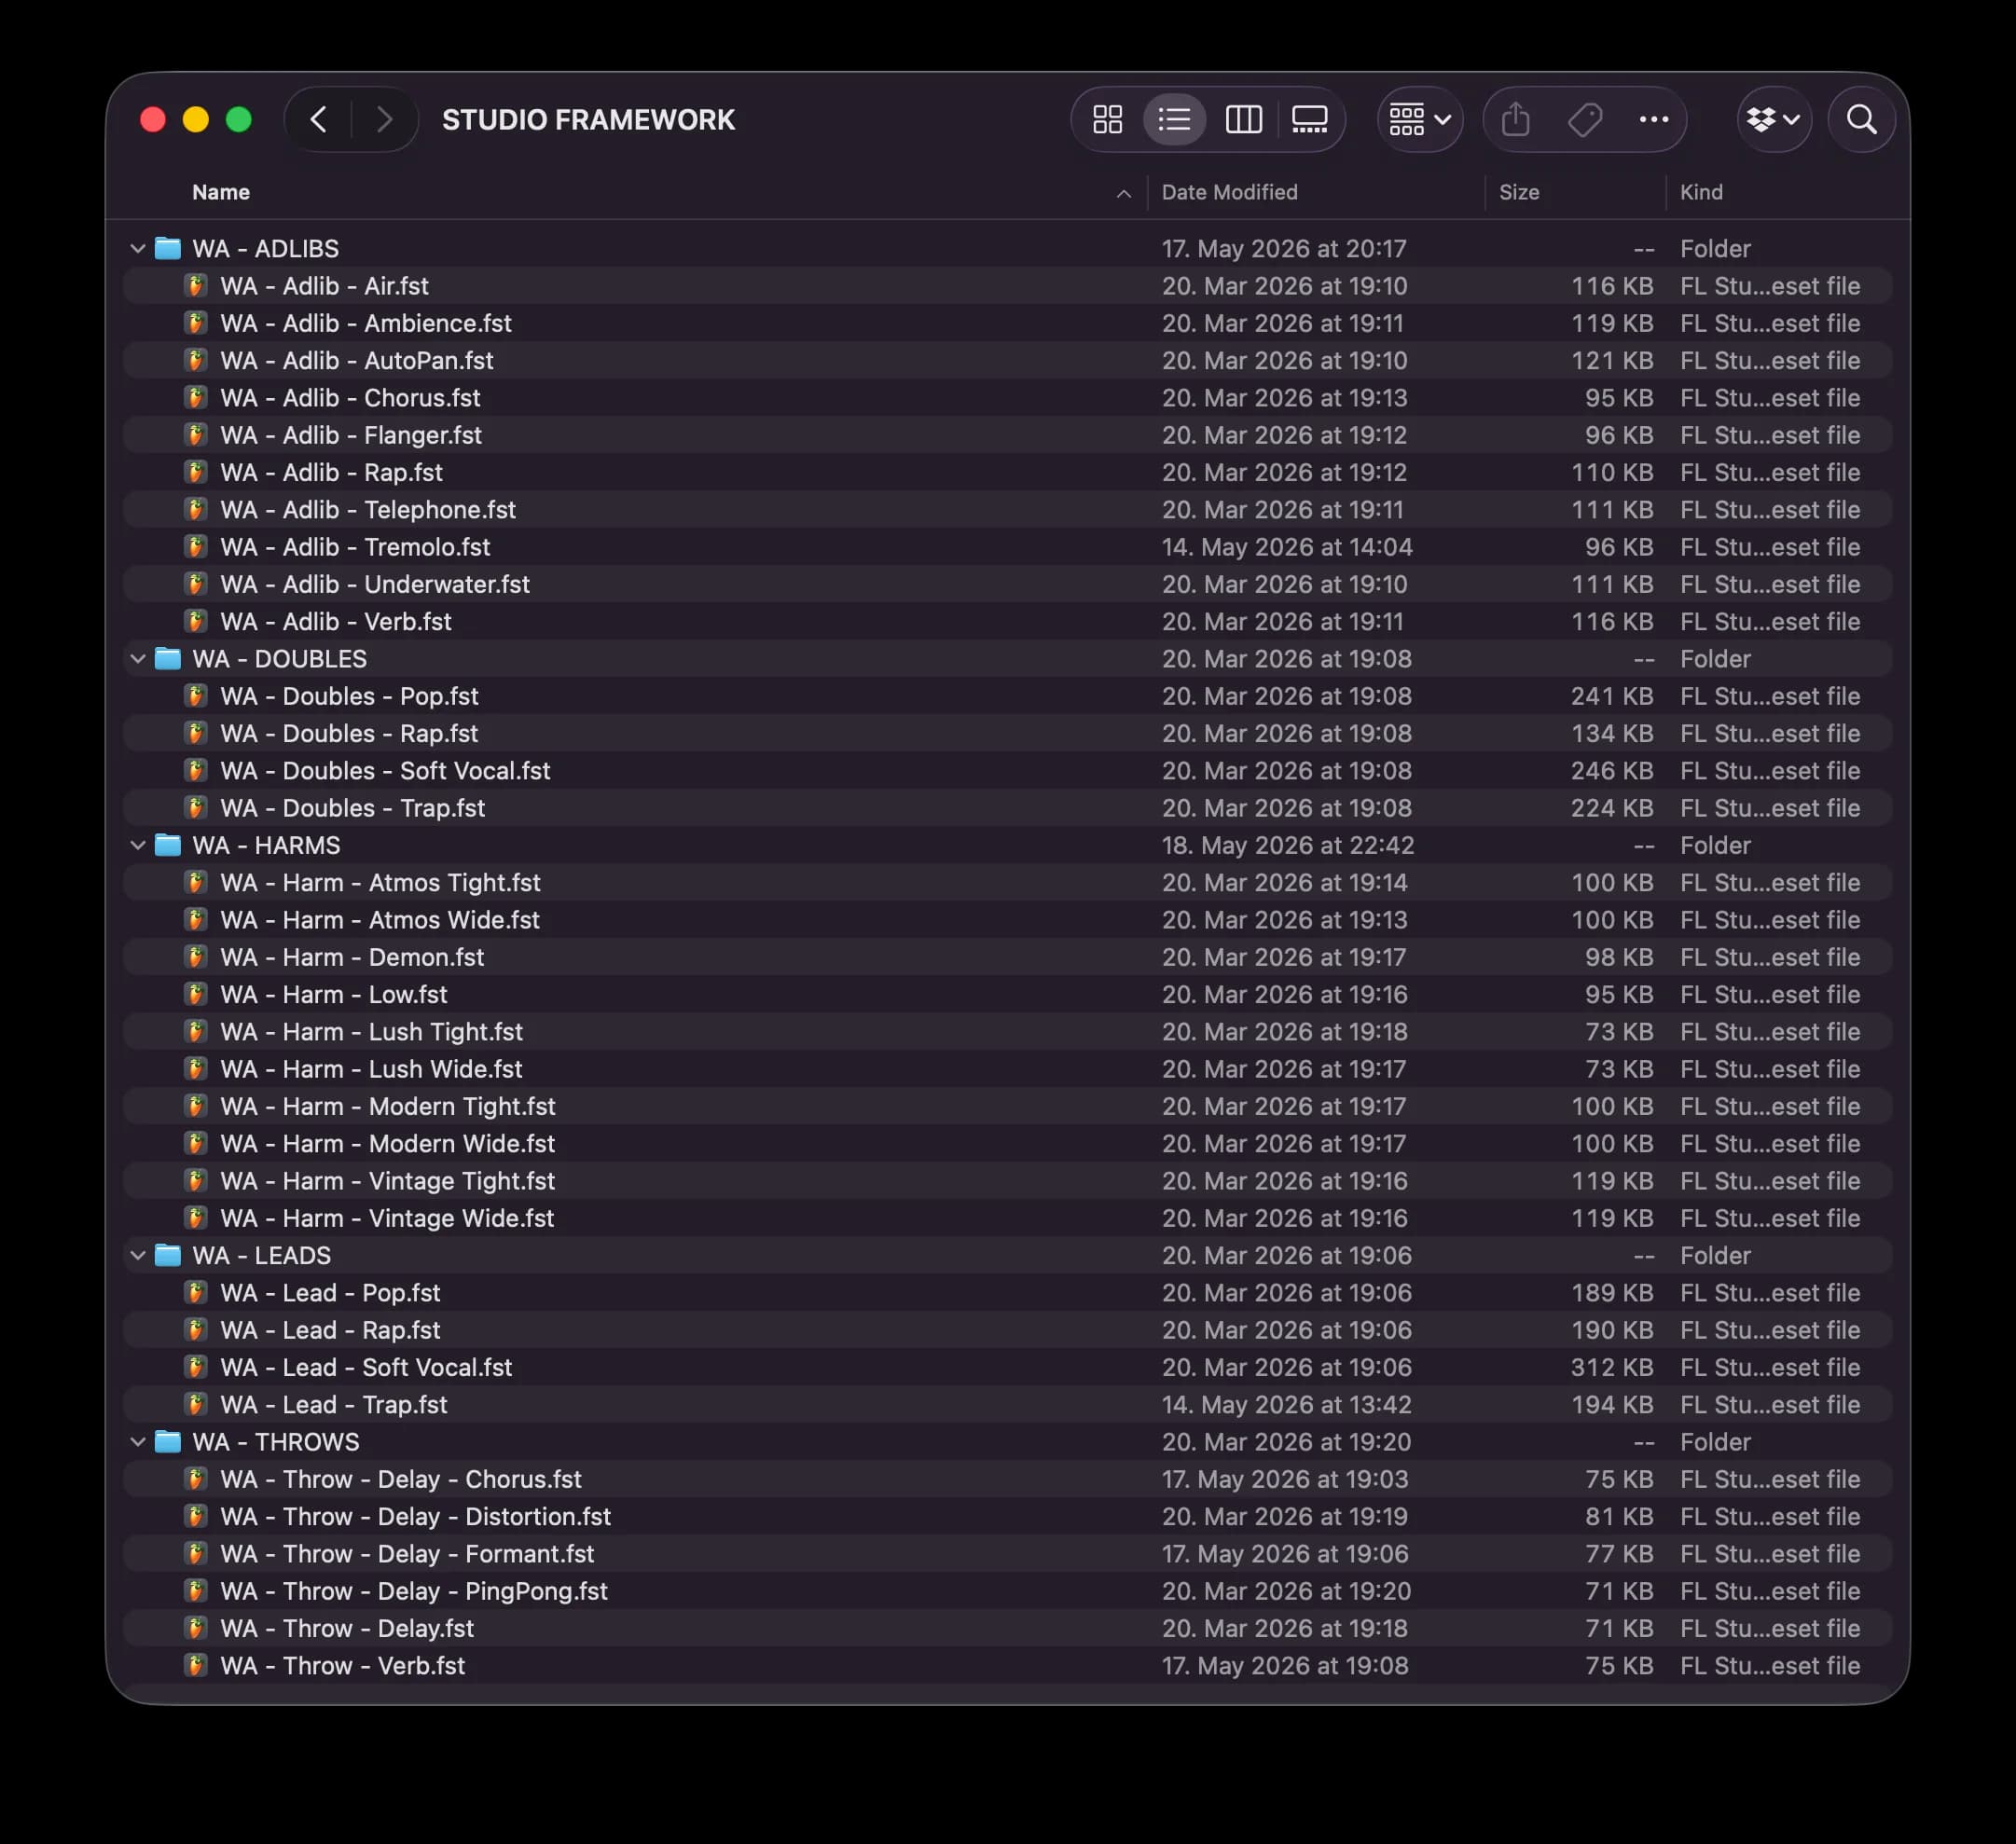Select WA - Adlib - Verb.fst

pos(1007,621)
